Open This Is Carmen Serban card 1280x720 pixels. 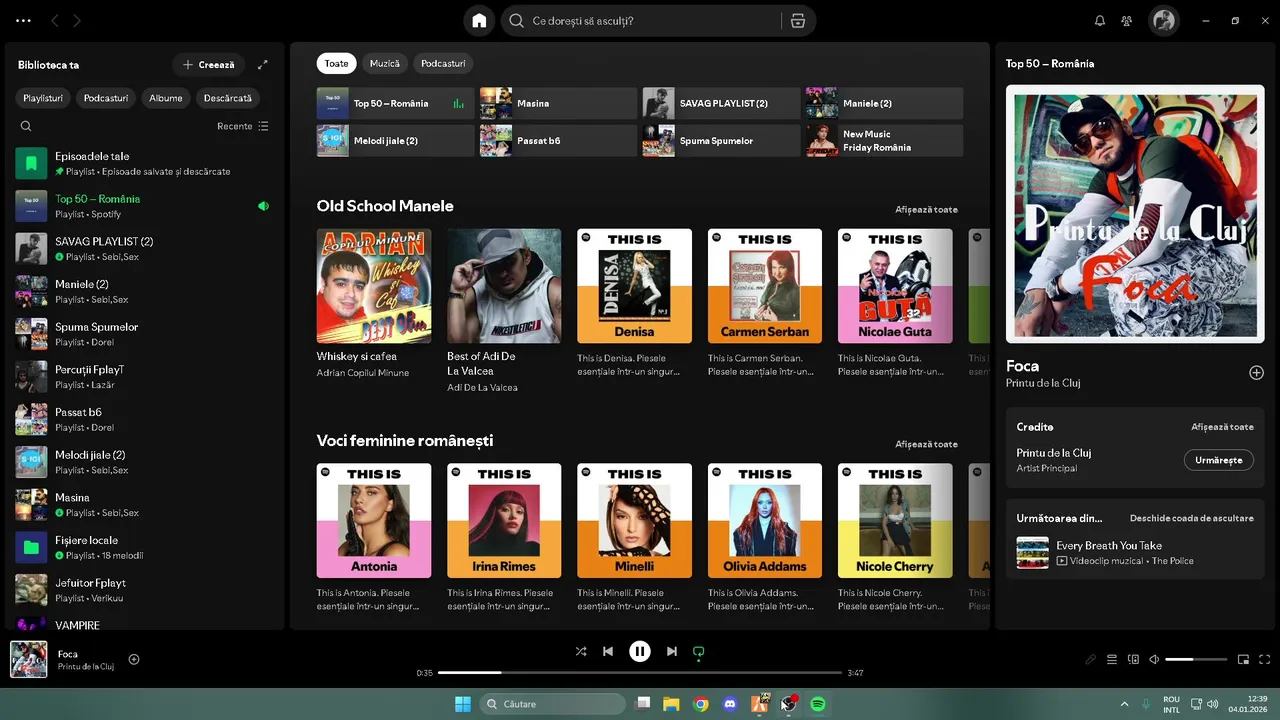(765, 286)
